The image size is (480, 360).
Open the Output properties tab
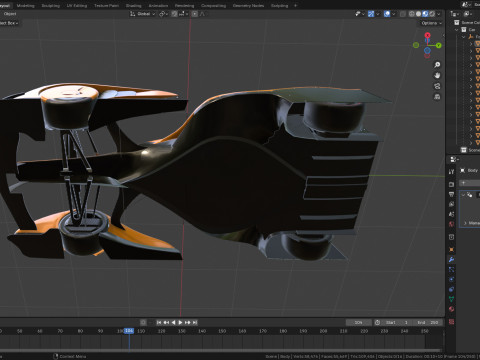point(451,194)
